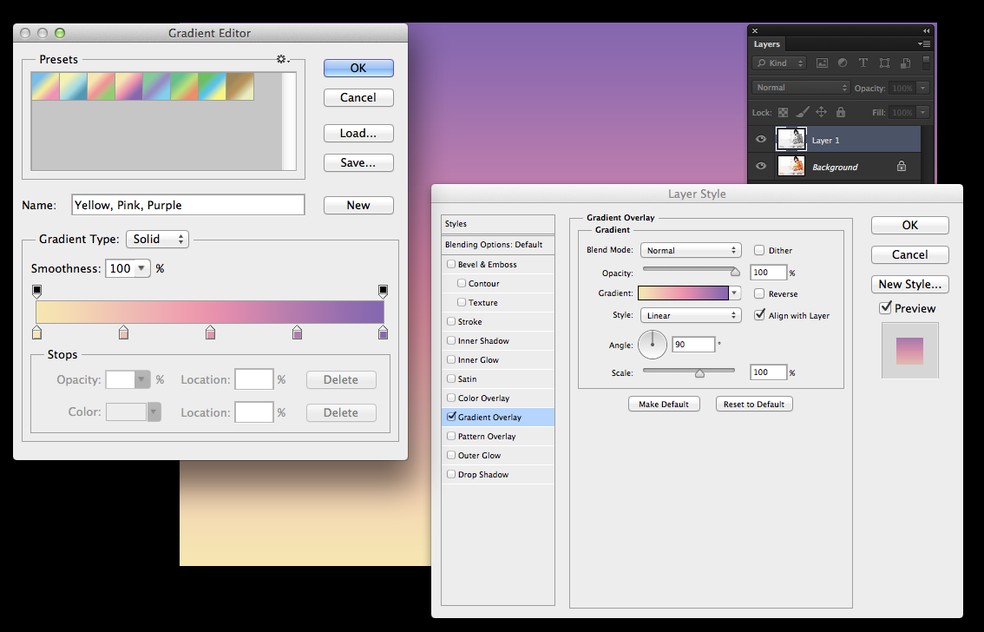Hide the Background layer's eye icon
Image resolution: width=984 pixels, height=632 pixels.
(x=761, y=166)
